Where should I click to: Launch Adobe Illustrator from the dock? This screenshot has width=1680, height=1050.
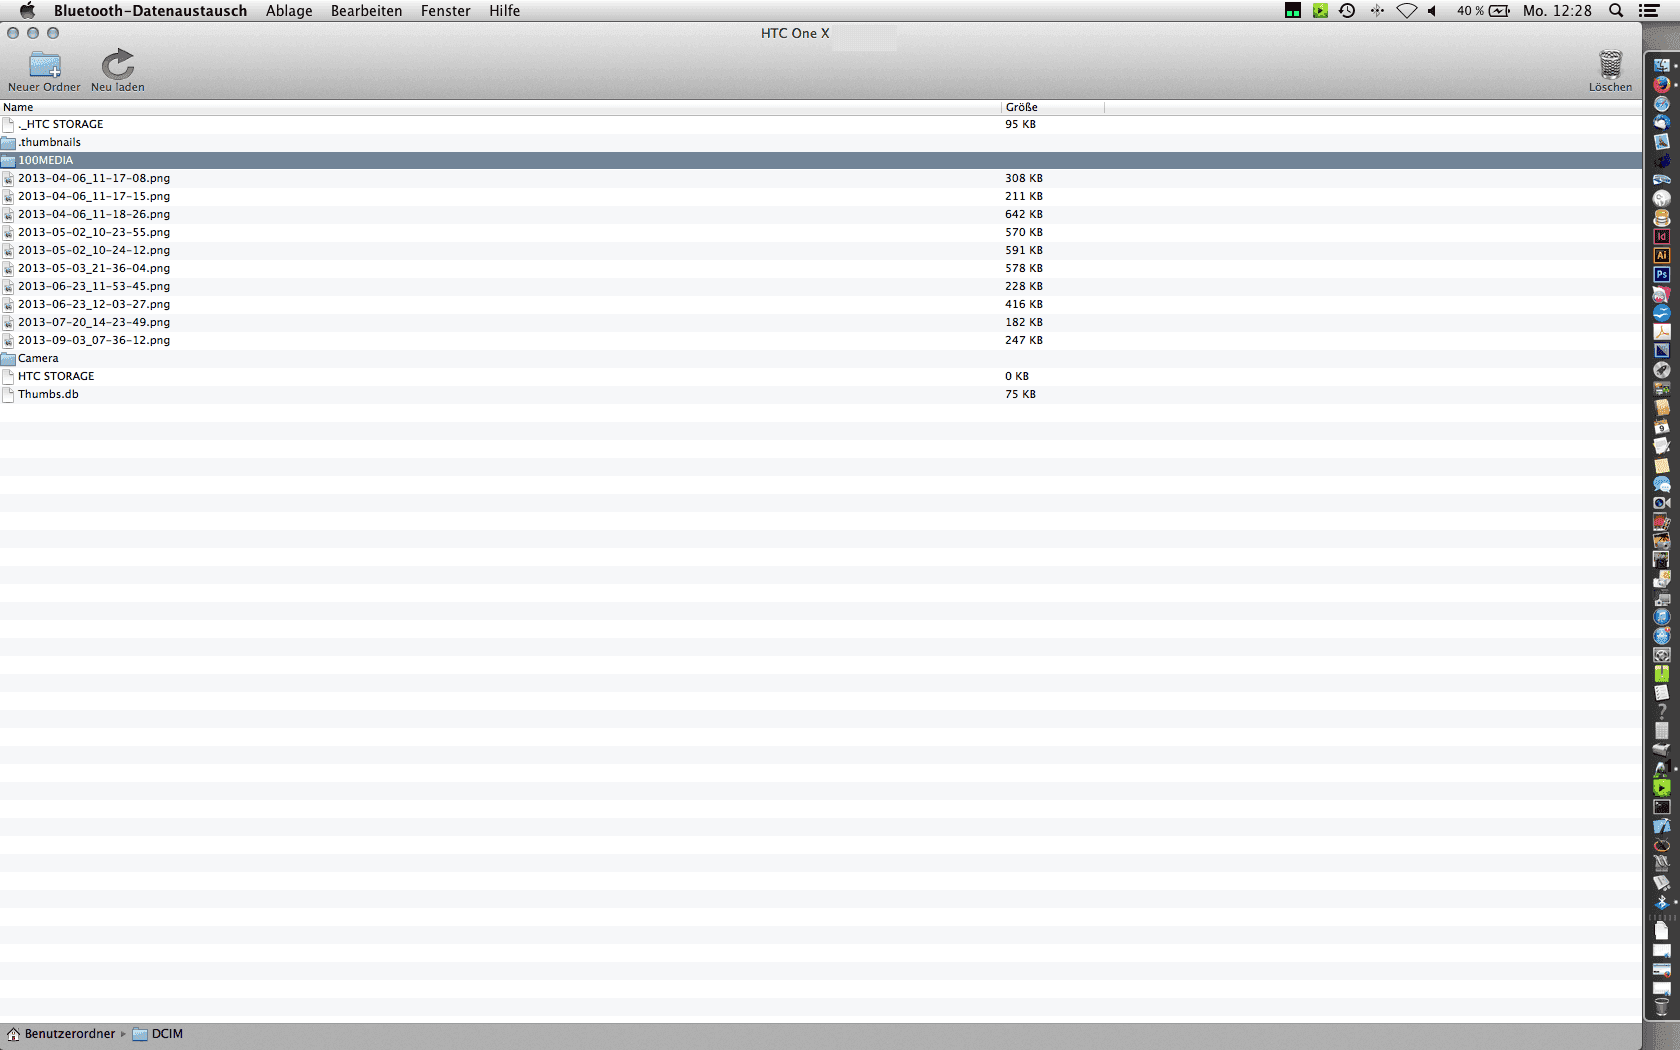point(1661,255)
